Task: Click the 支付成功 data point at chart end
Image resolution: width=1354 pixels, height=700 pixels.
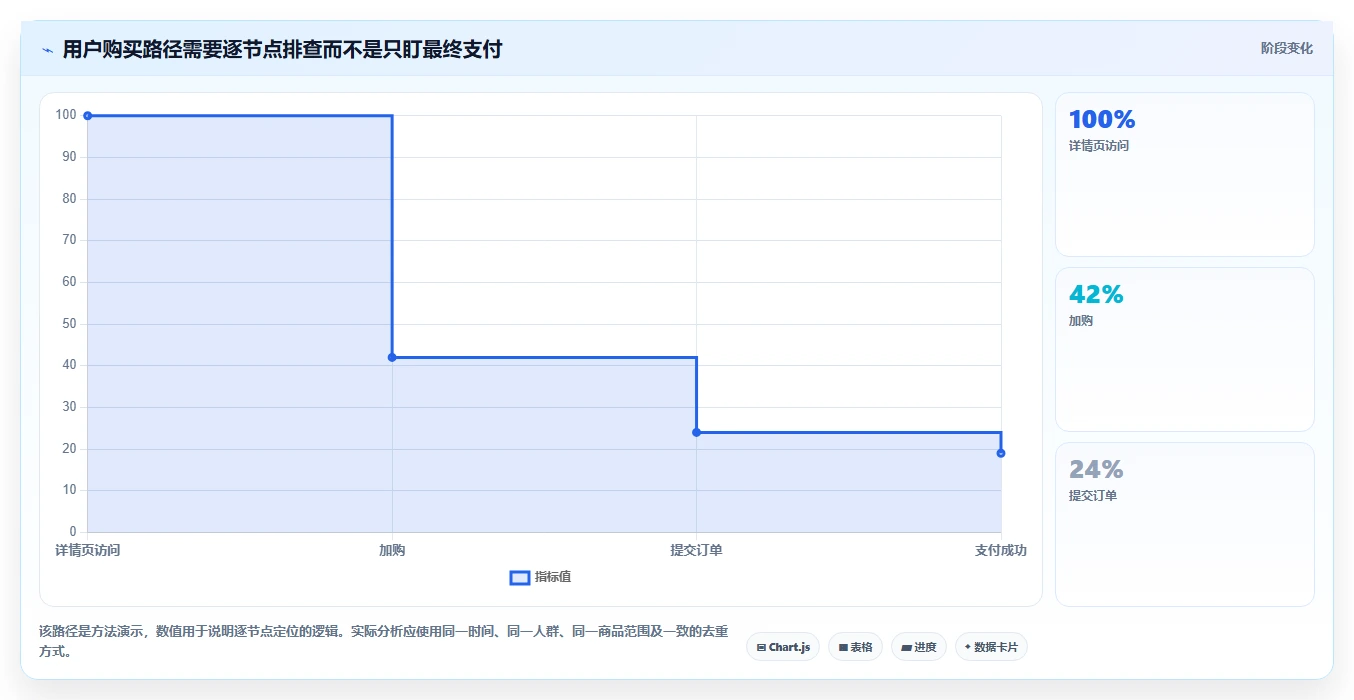Action: pos(1001,453)
